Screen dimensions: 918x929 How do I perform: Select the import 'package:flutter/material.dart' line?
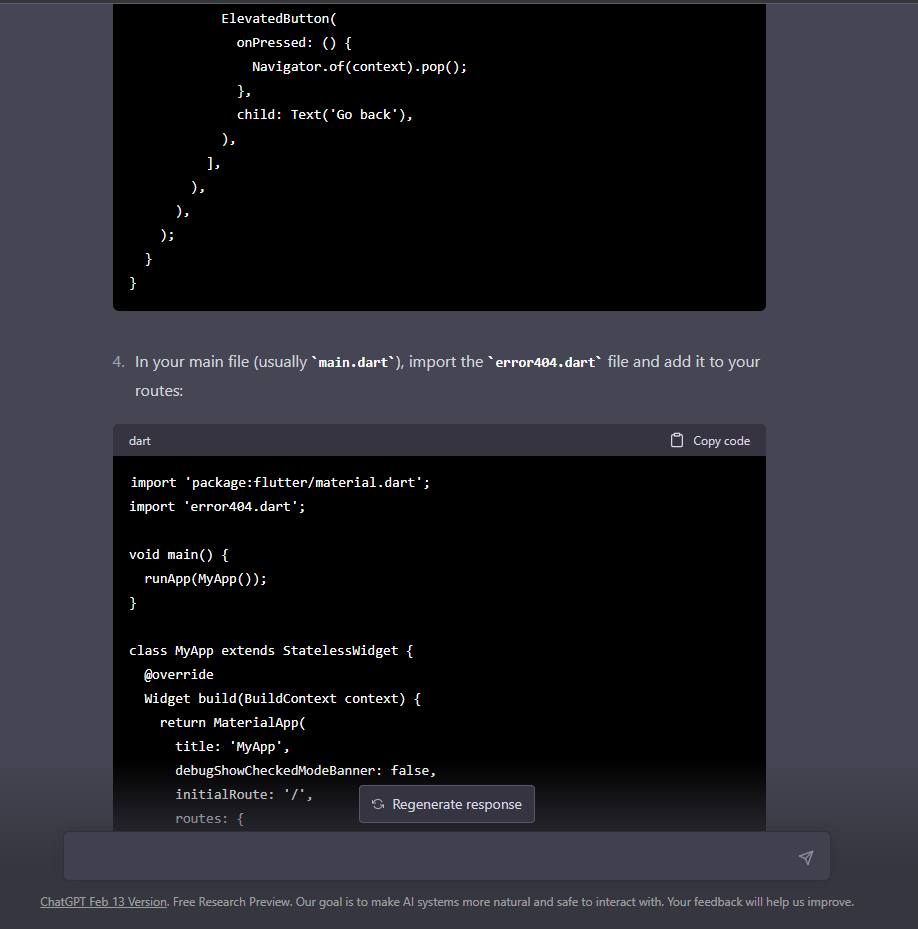(280, 482)
